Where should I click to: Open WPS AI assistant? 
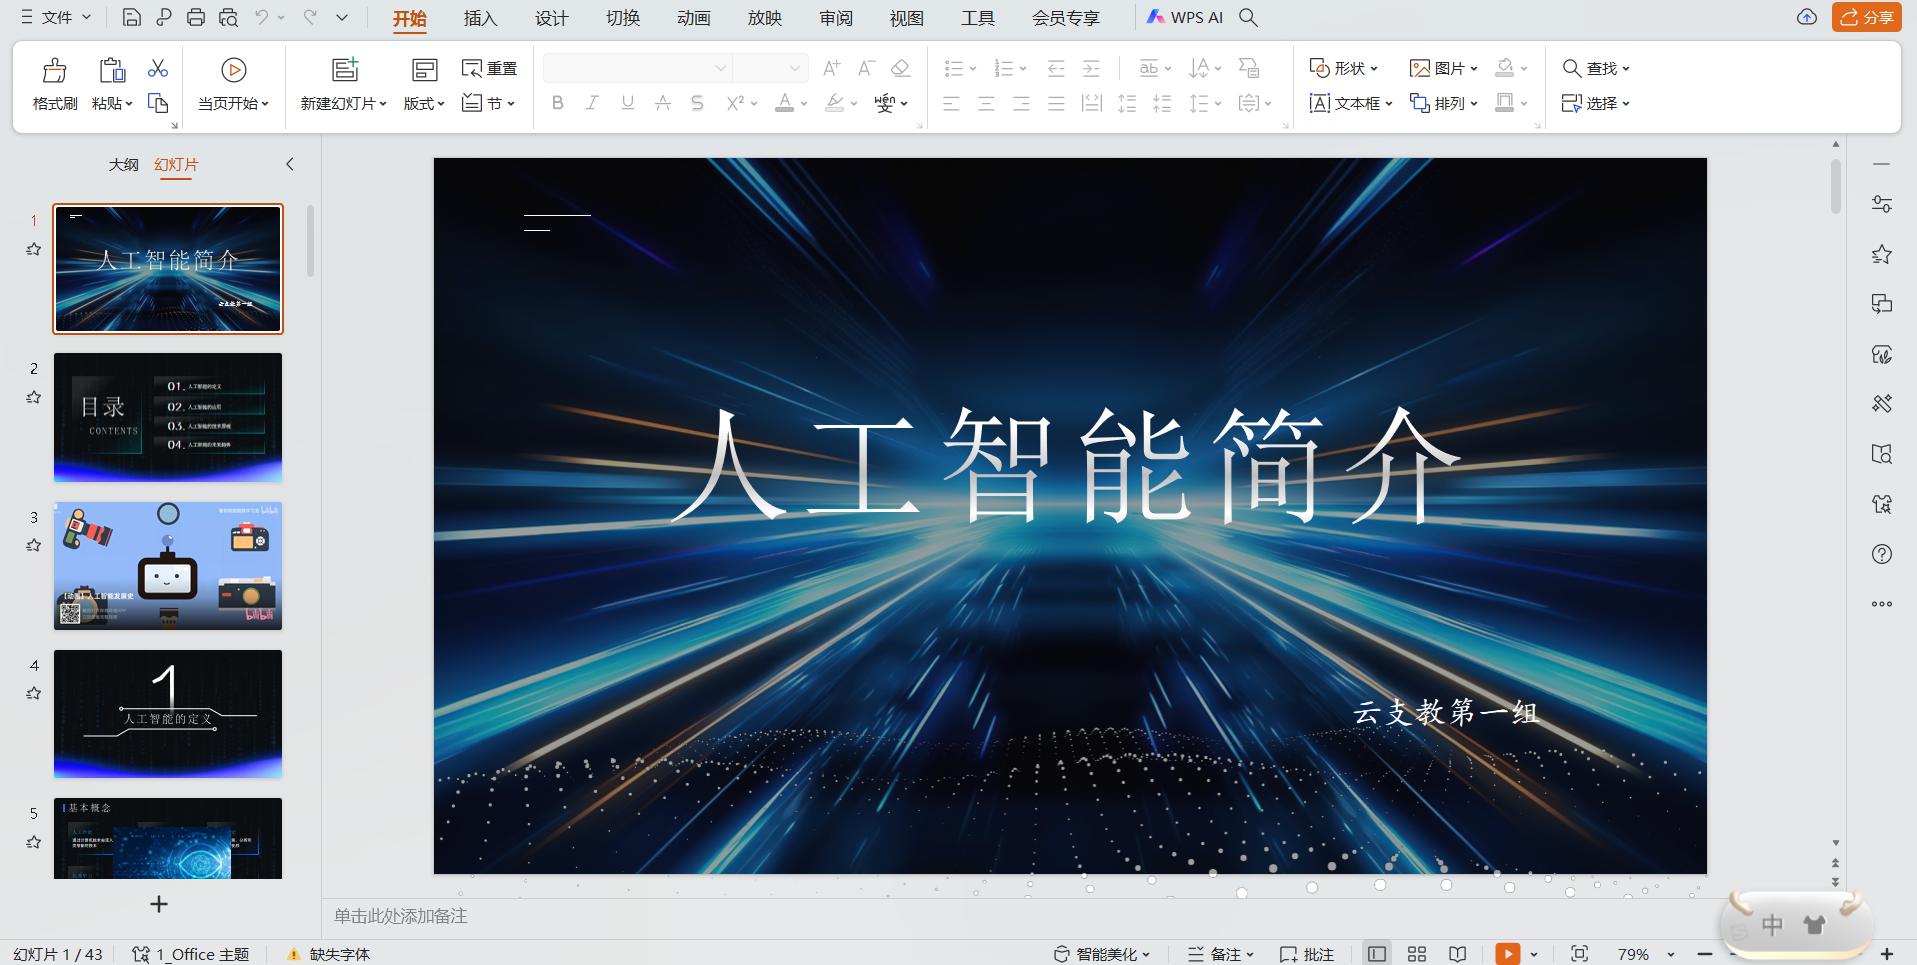click(x=1185, y=17)
